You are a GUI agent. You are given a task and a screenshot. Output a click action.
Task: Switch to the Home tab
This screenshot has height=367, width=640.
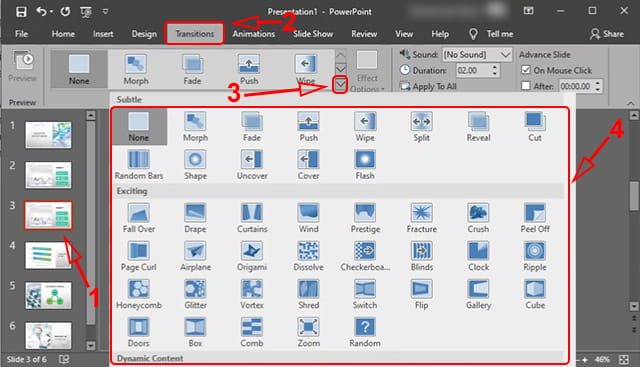coord(63,34)
